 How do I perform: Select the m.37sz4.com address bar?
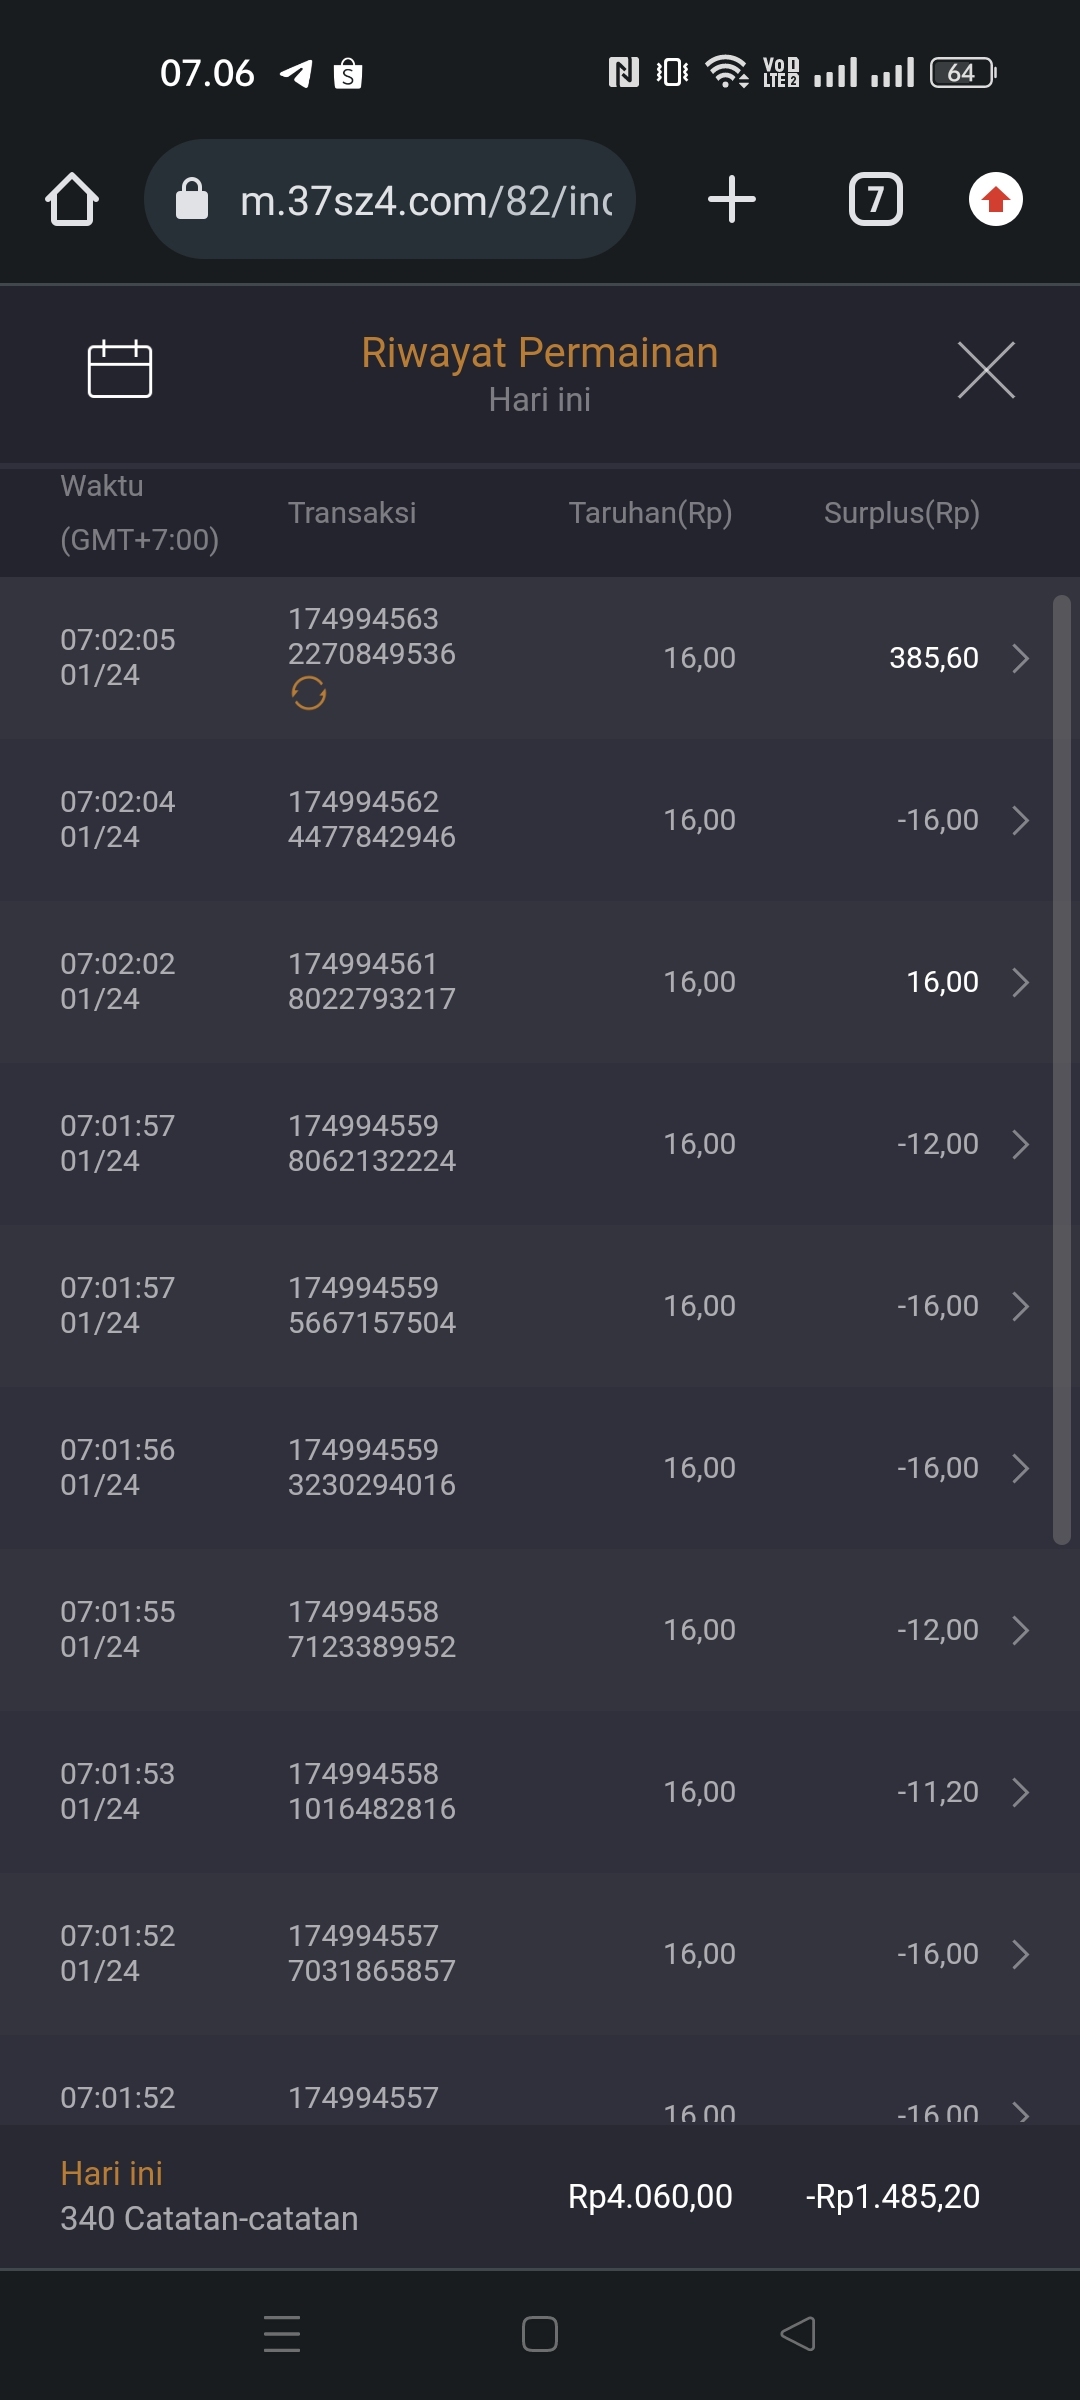coord(426,201)
